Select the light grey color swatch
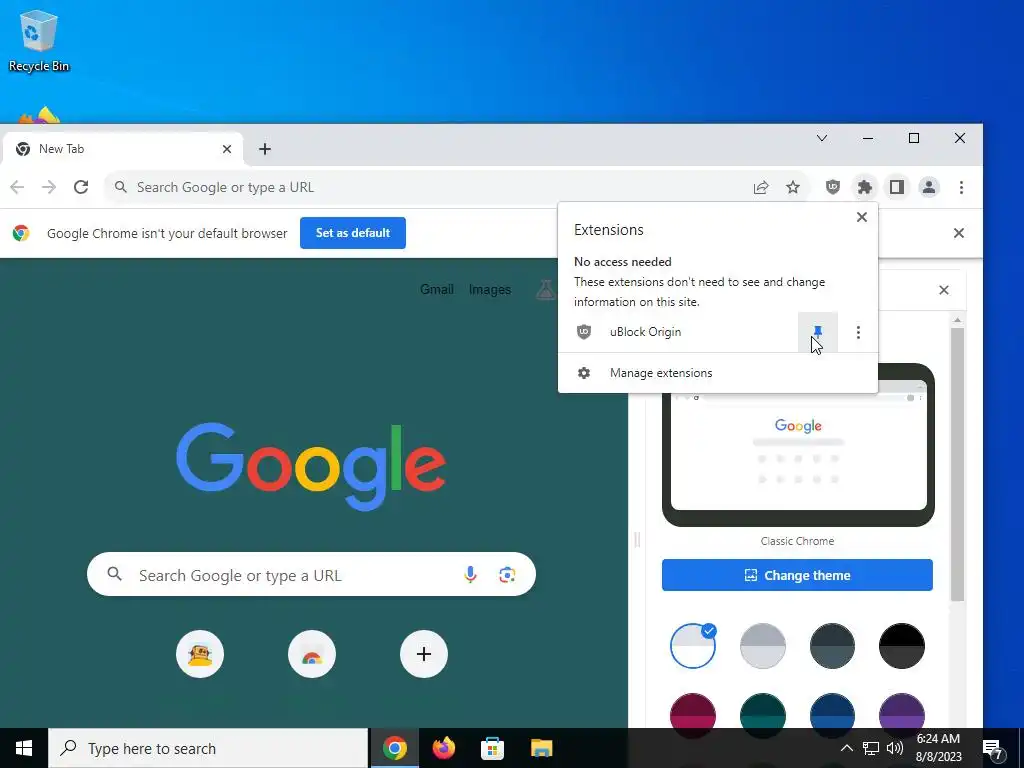The image size is (1024, 768). coord(763,646)
